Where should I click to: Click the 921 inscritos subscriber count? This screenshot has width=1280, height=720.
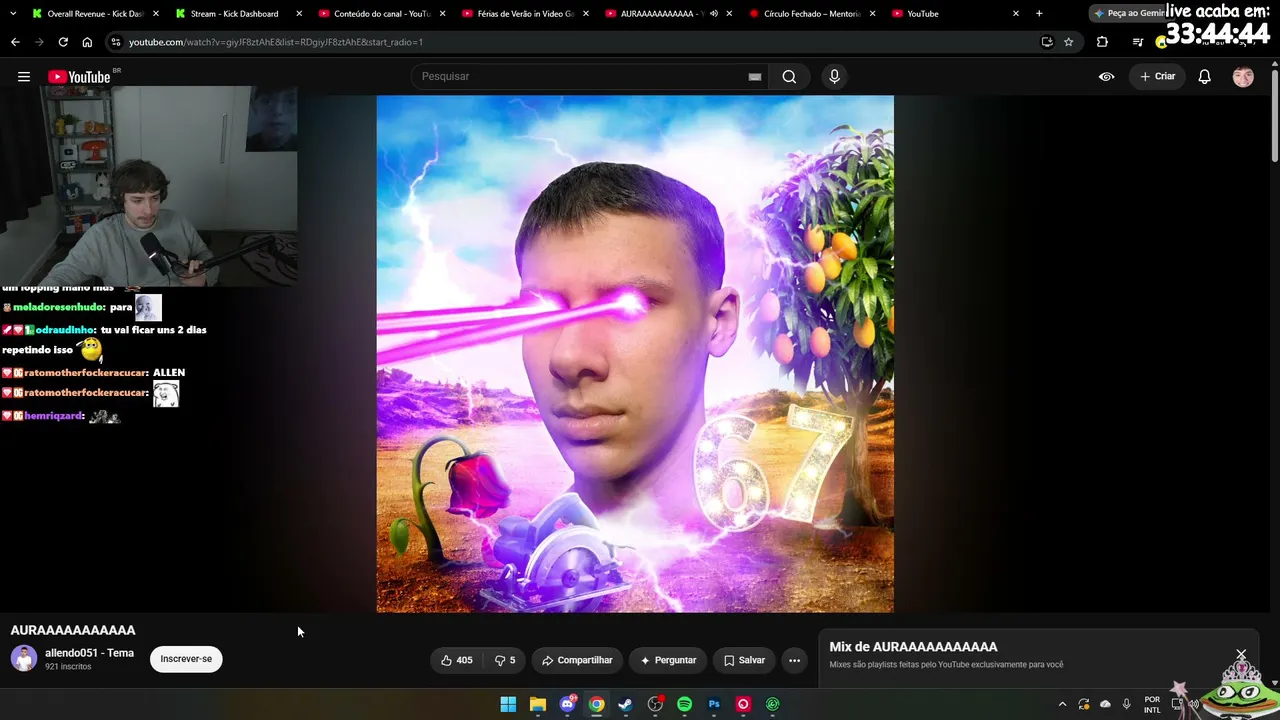[68, 667]
